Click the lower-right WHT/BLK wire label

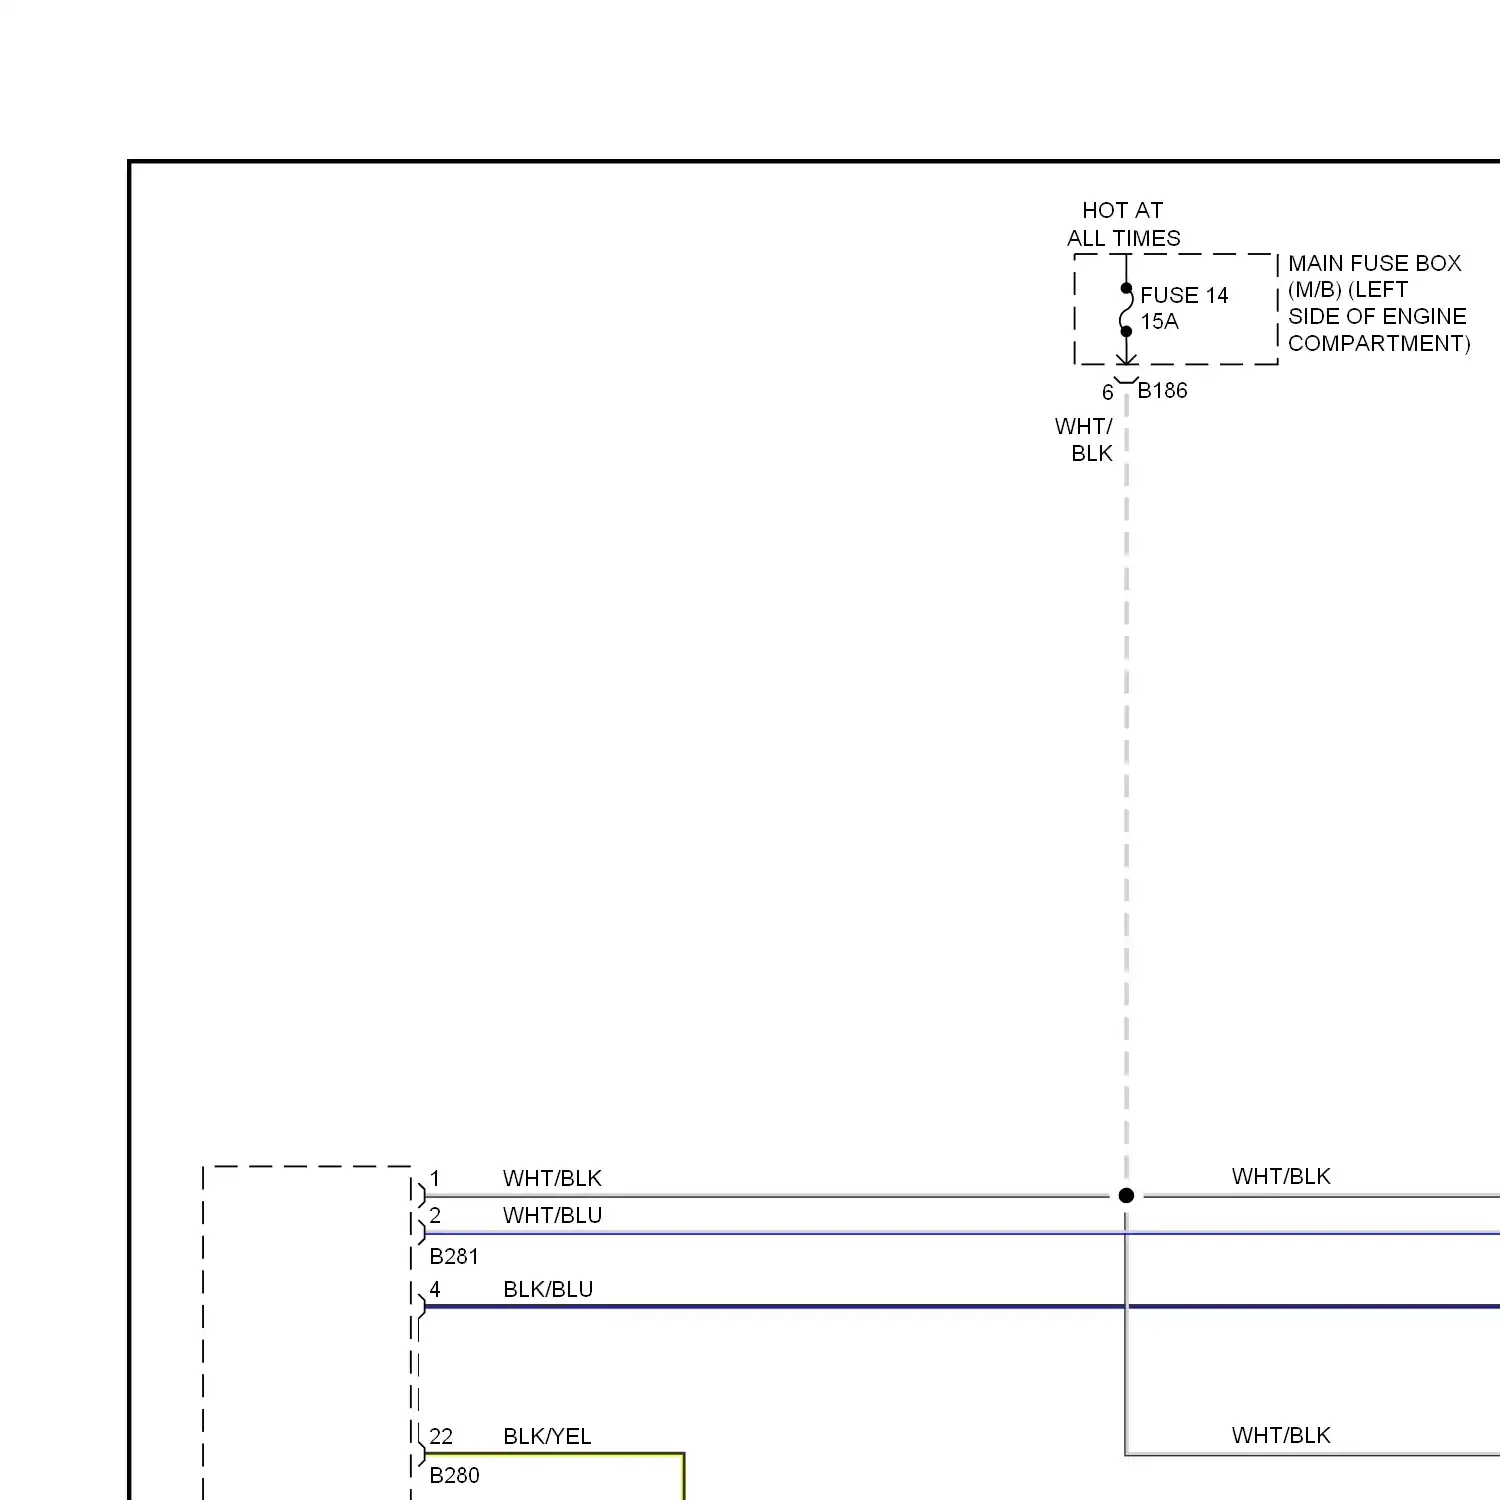pyautogui.click(x=1281, y=1435)
